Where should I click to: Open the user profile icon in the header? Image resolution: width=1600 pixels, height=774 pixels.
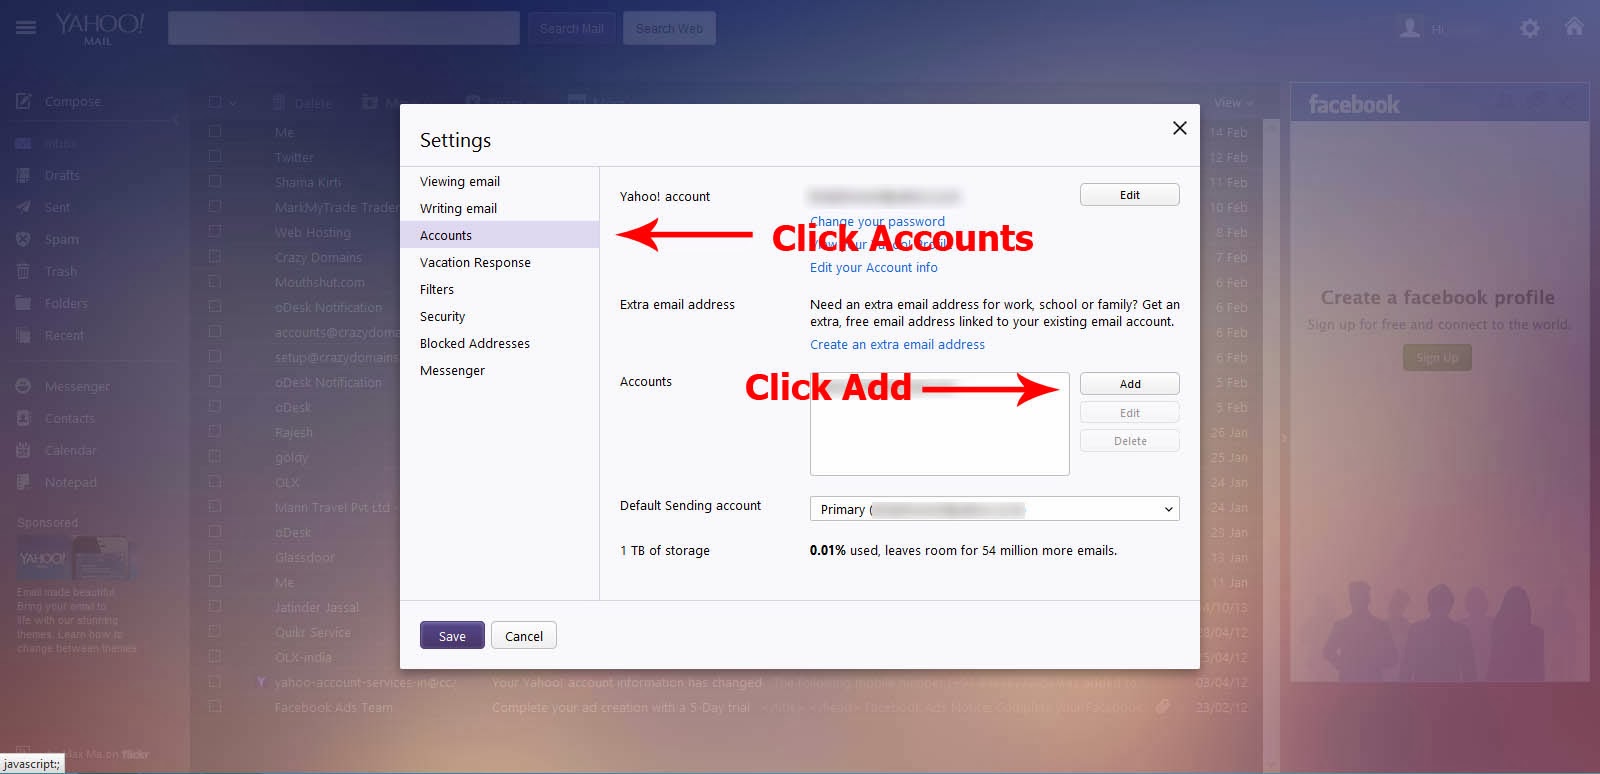(x=1410, y=28)
